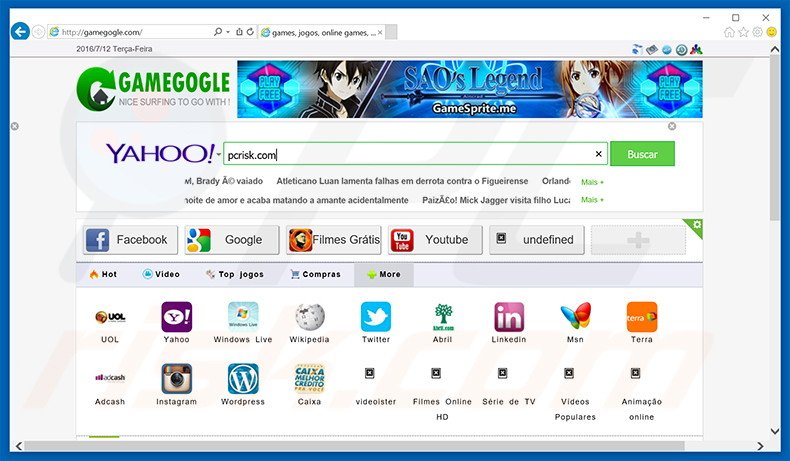
Task: Open the Wordpress icon
Action: (243, 378)
